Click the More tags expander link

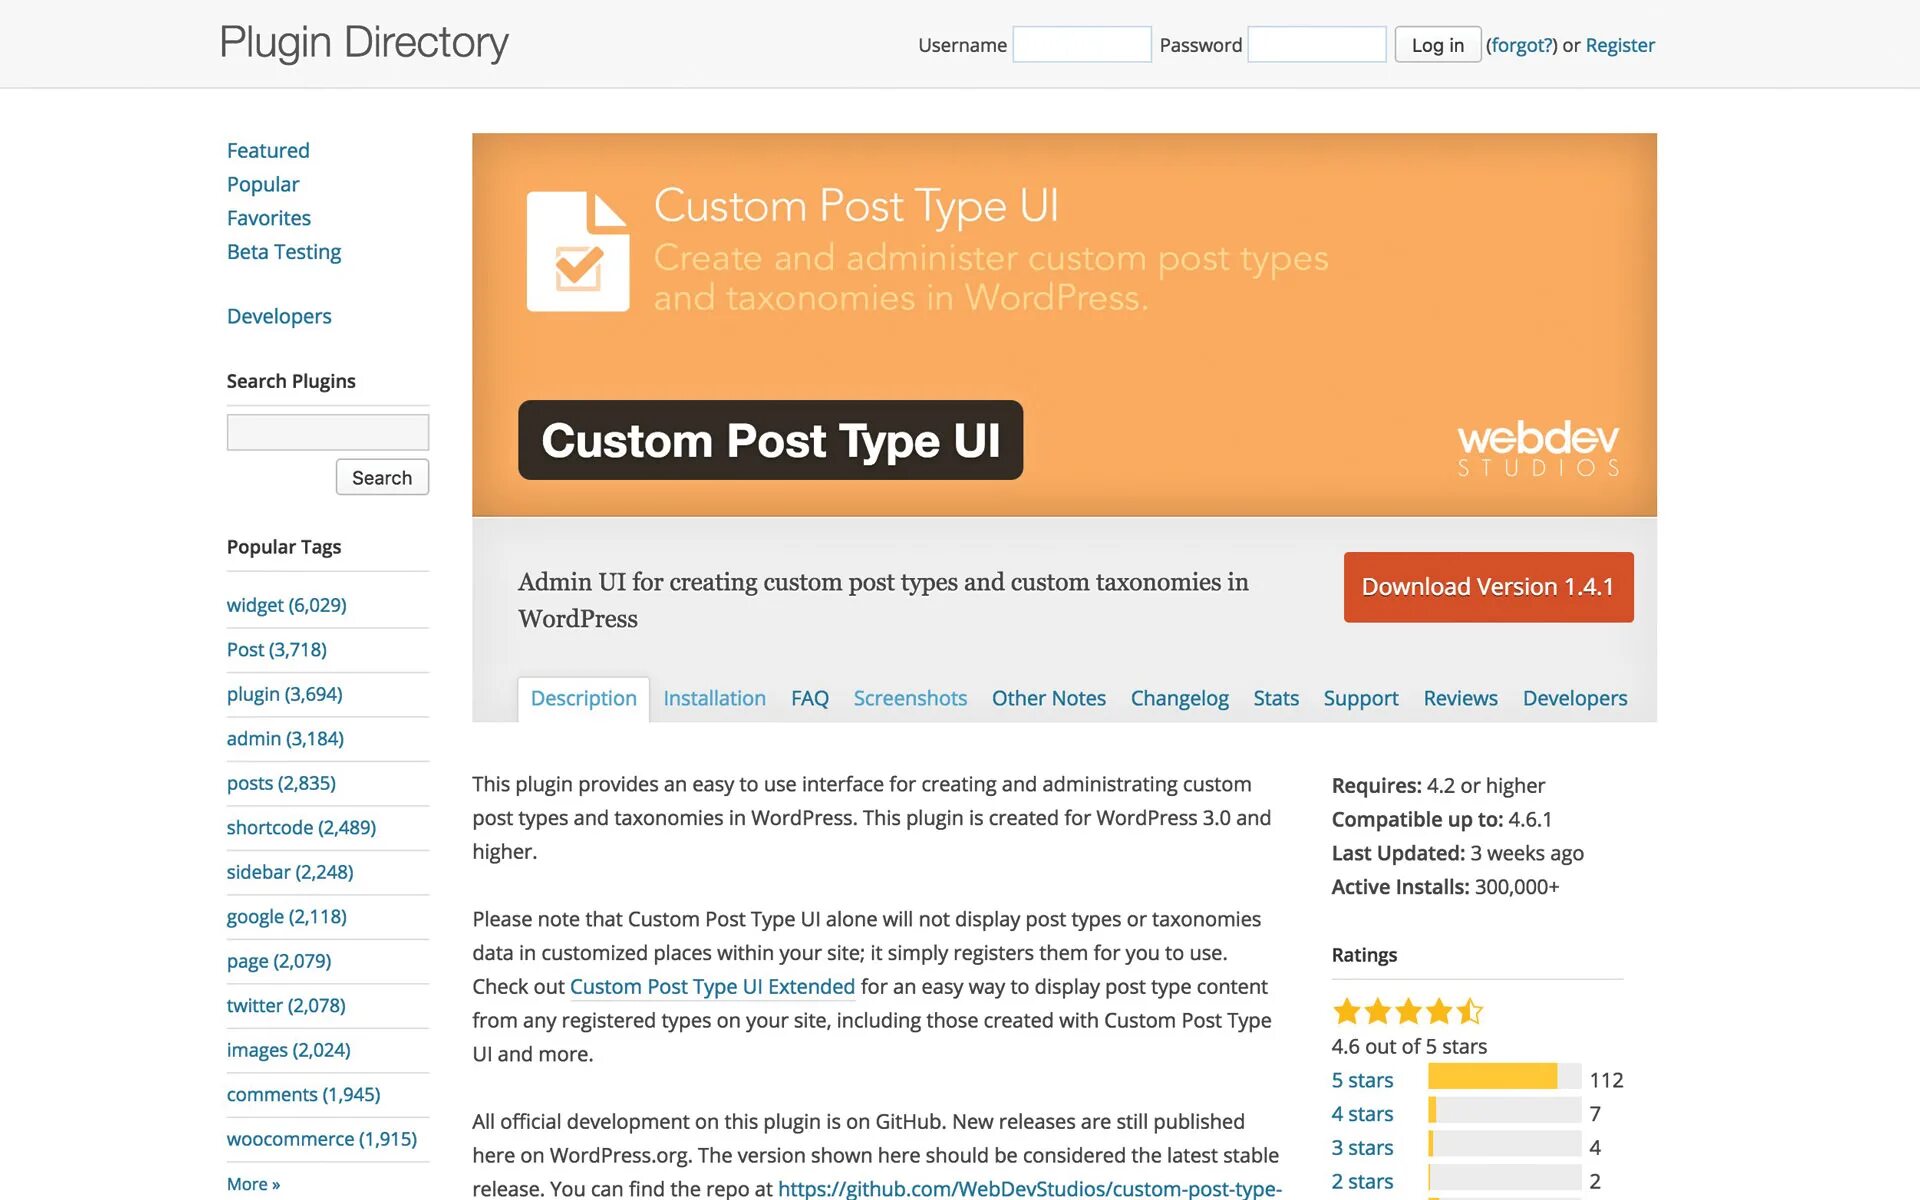(253, 1183)
